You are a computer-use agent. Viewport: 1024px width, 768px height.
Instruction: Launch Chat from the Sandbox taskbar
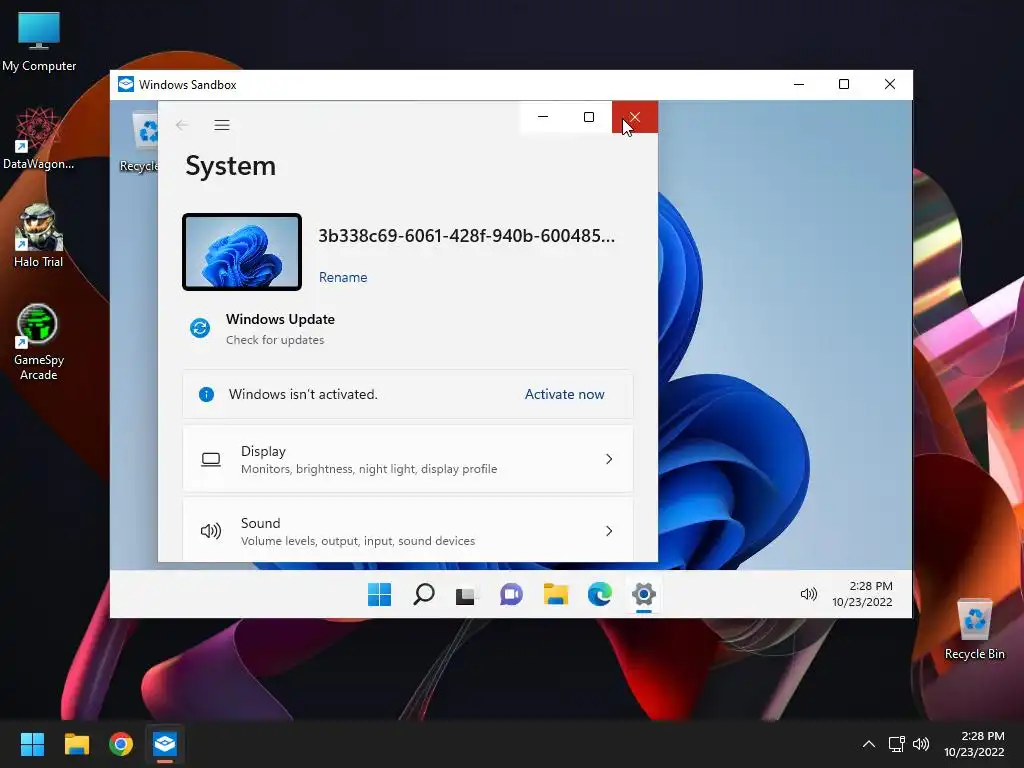511,594
